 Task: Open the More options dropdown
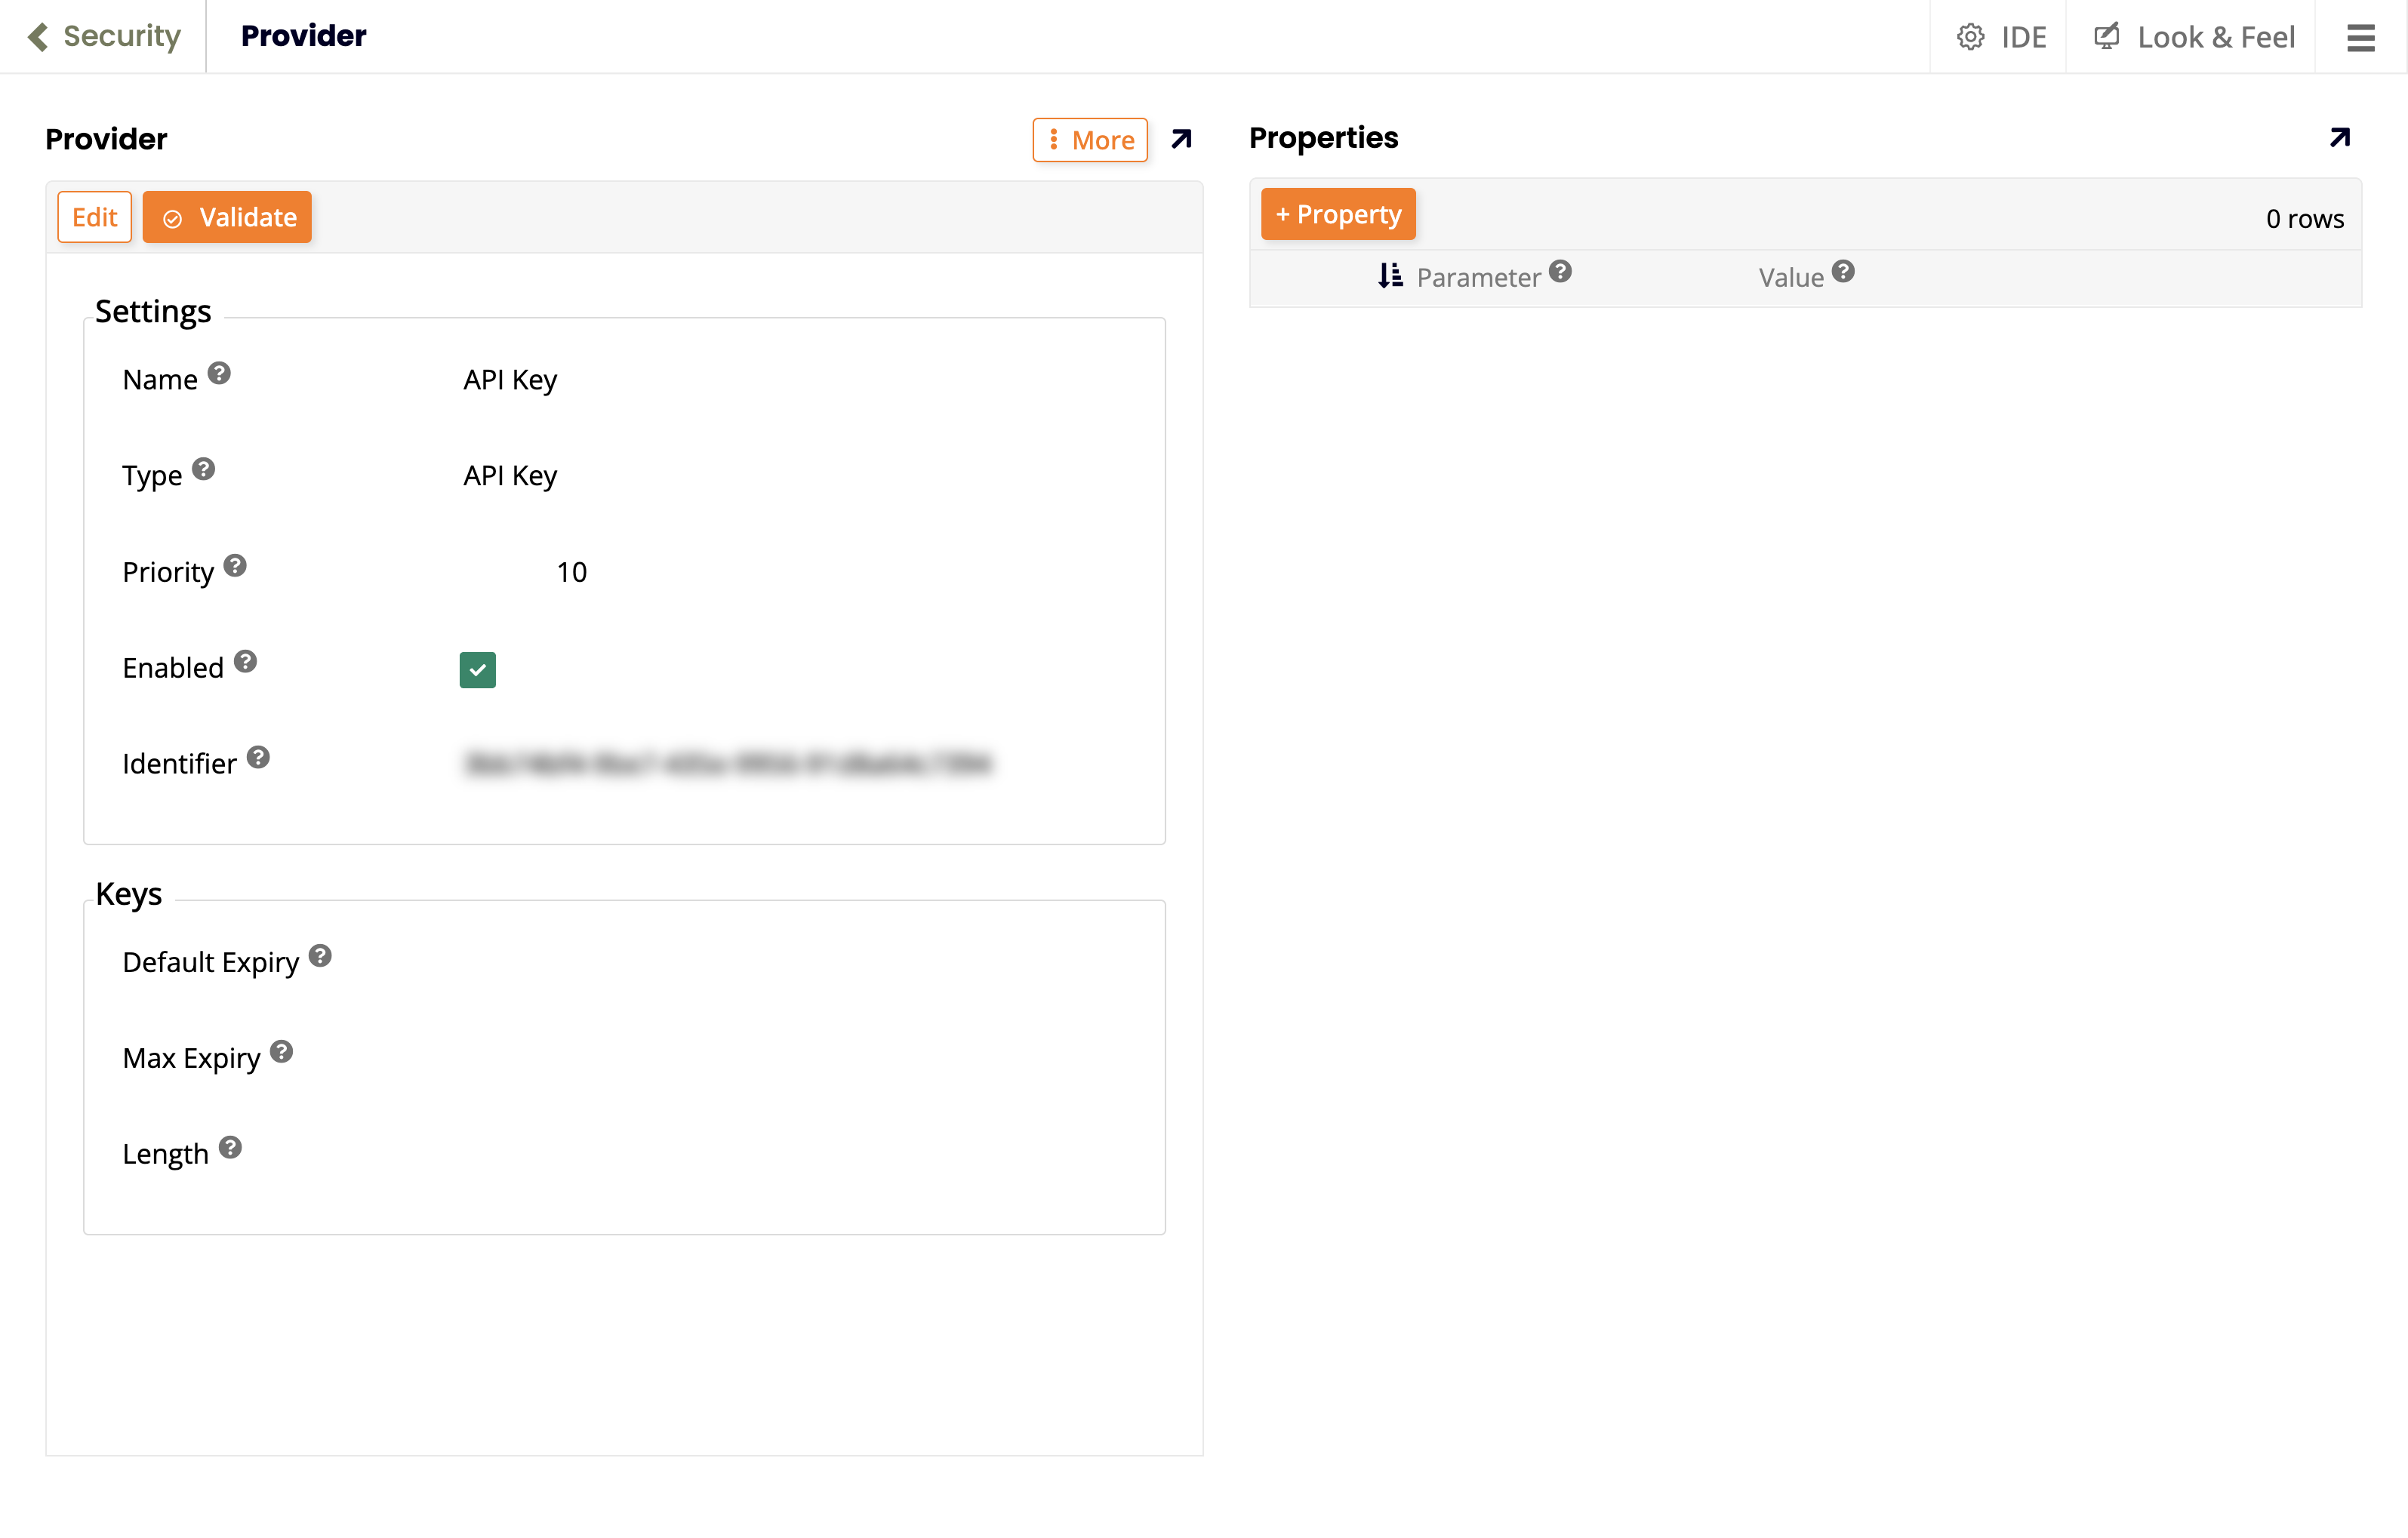coord(1090,140)
